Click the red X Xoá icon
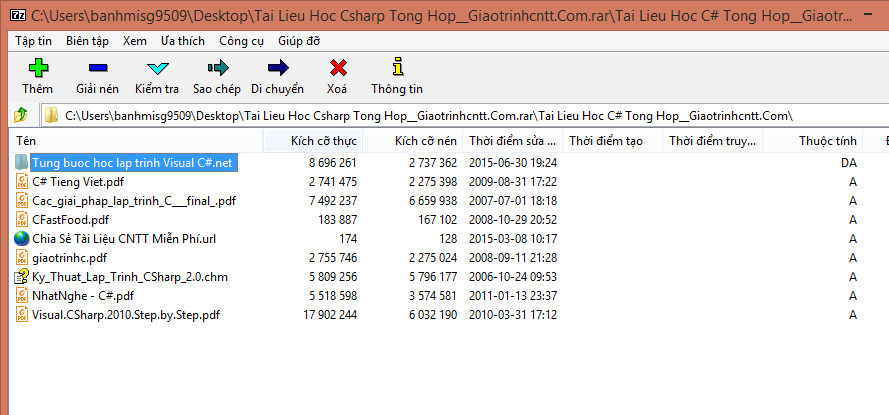 pos(338,68)
